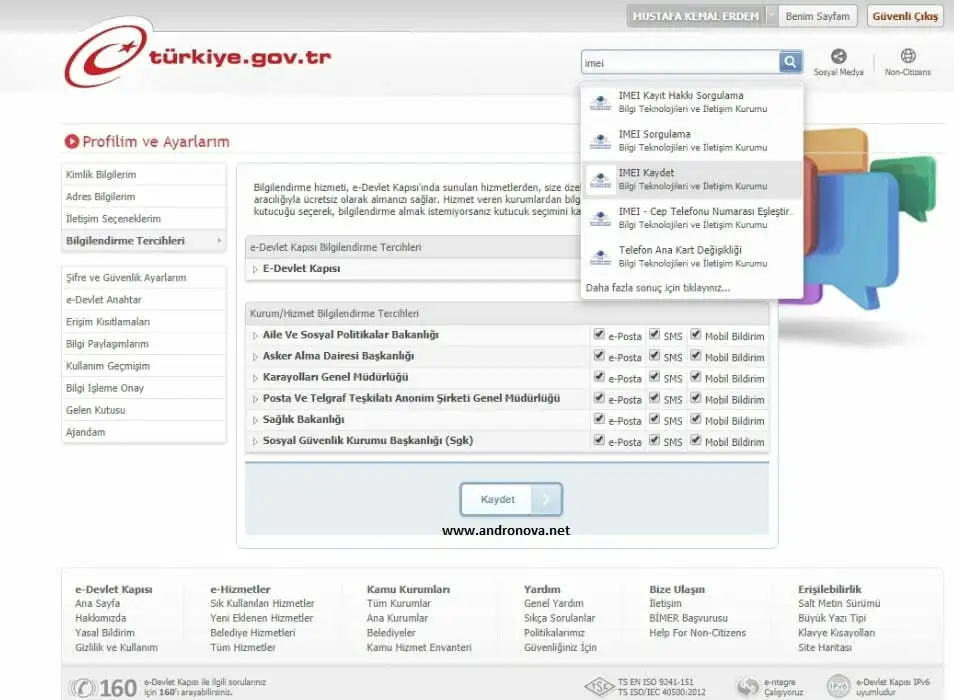Uncheck SMS for Aile Ve Sosyal Politikalar Bakanlığı
Screen dimensions: 954x700
(x=654, y=334)
